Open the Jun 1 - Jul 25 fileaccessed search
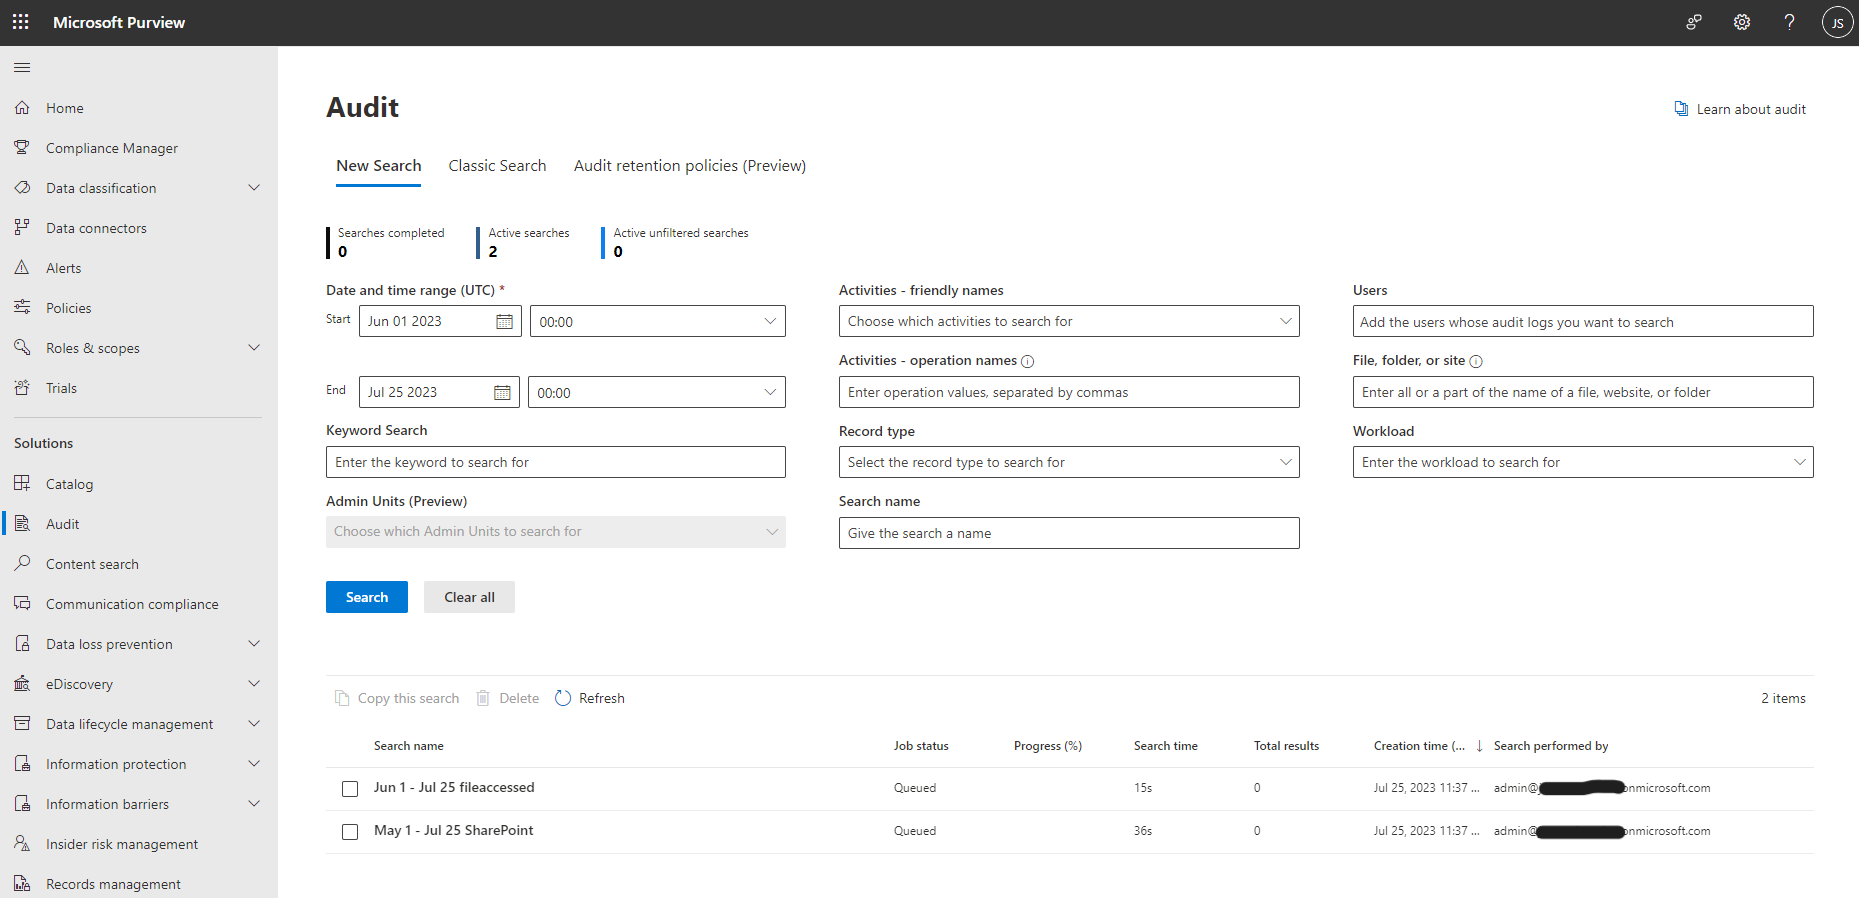 click(x=454, y=787)
